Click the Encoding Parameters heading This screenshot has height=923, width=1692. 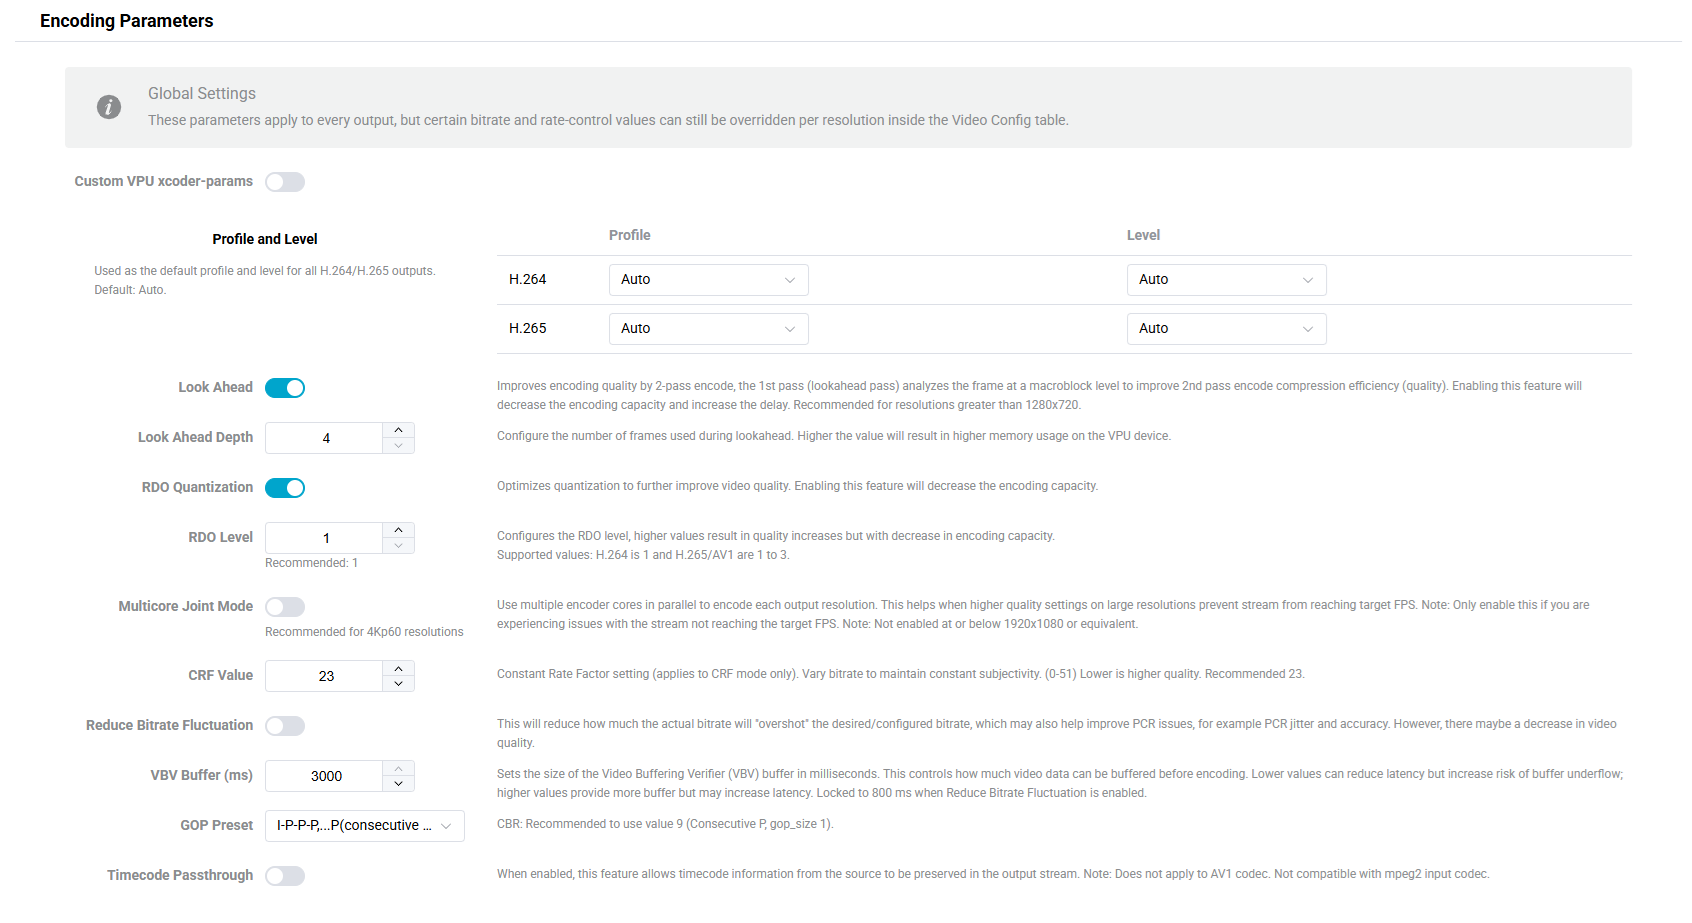126,21
